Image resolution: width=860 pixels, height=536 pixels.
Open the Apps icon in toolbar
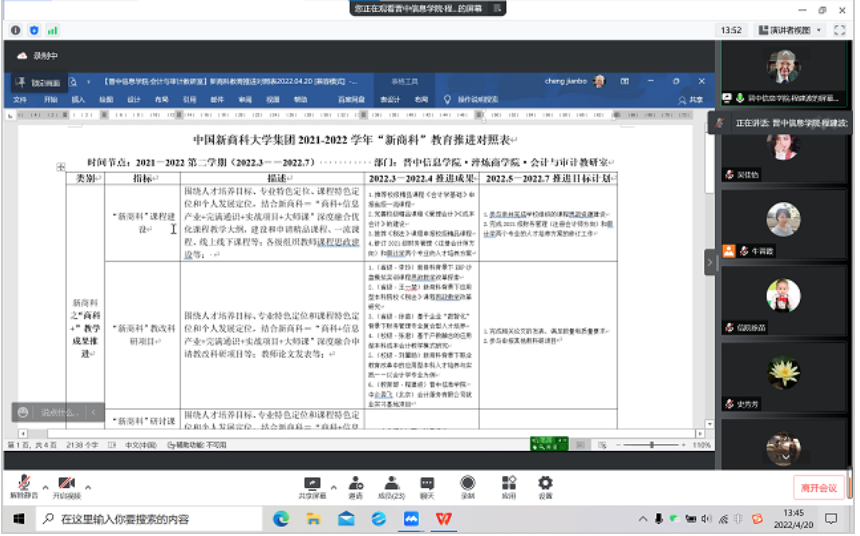(x=508, y=484)
